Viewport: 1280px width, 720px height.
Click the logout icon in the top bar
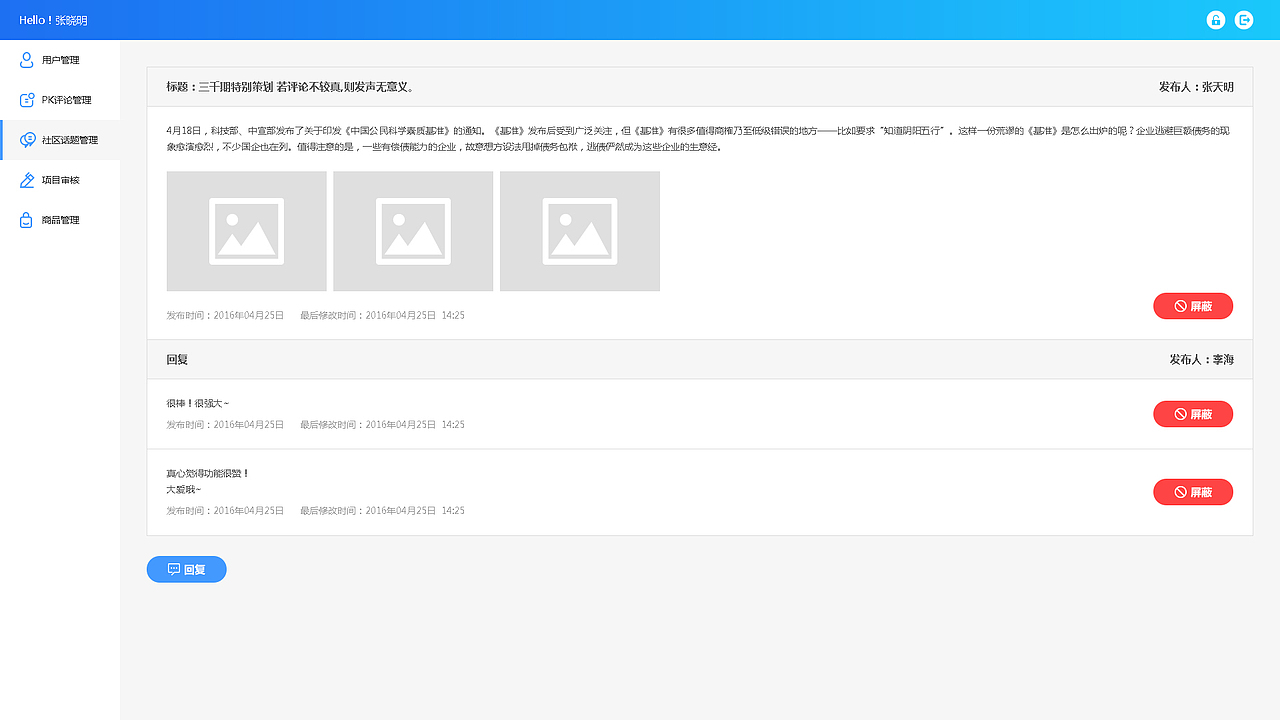tap(1244, 20)
